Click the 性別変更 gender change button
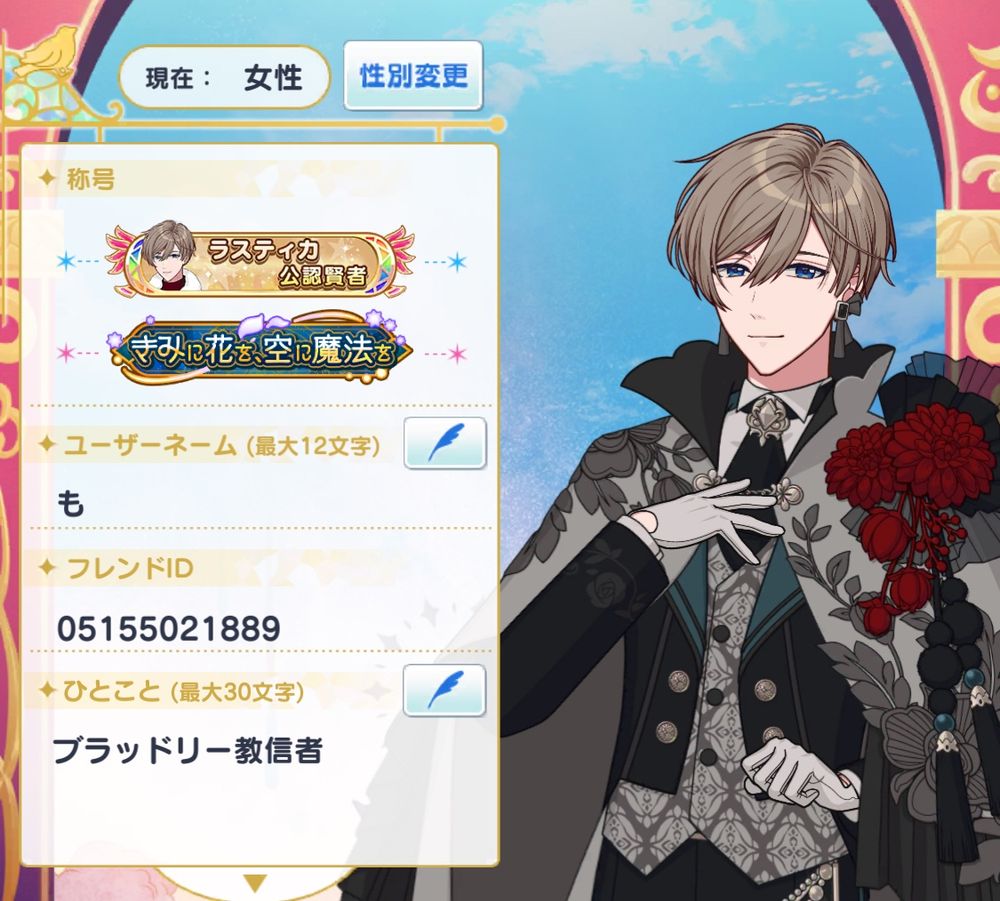The image size is (1000, 901). tap(413, 75)
